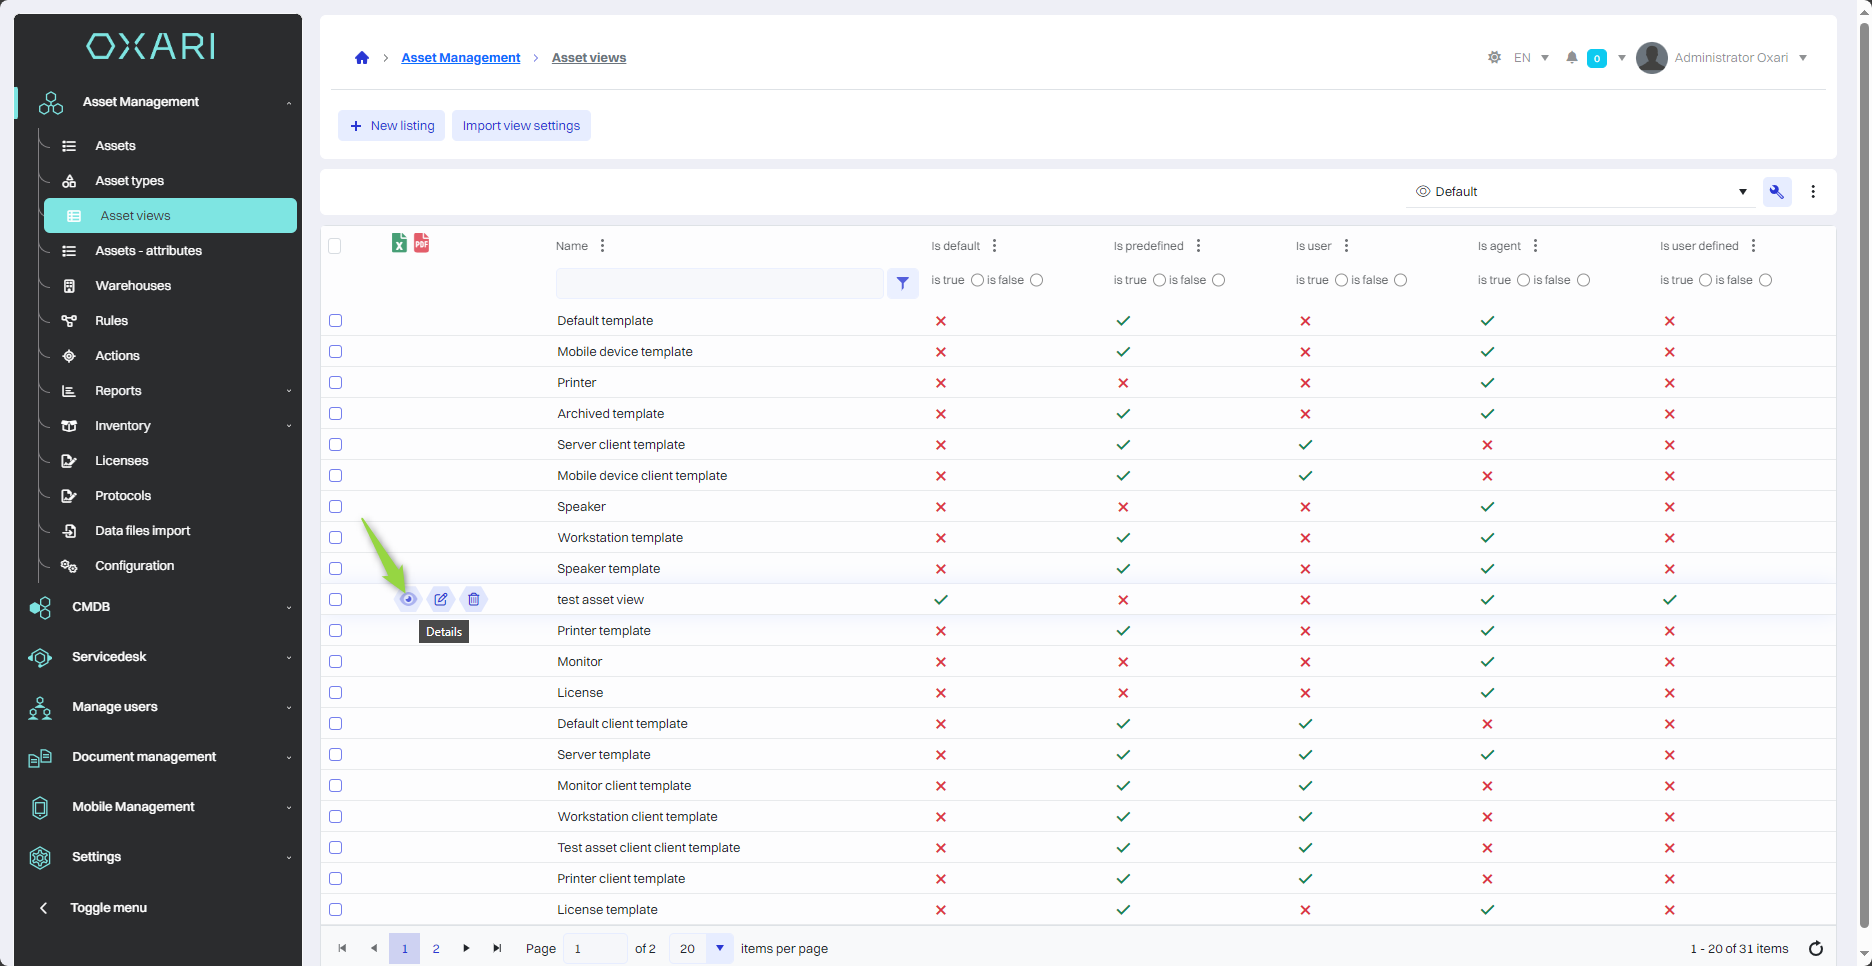Go to the home breadcrumb icon

click(x=362, y=58)
